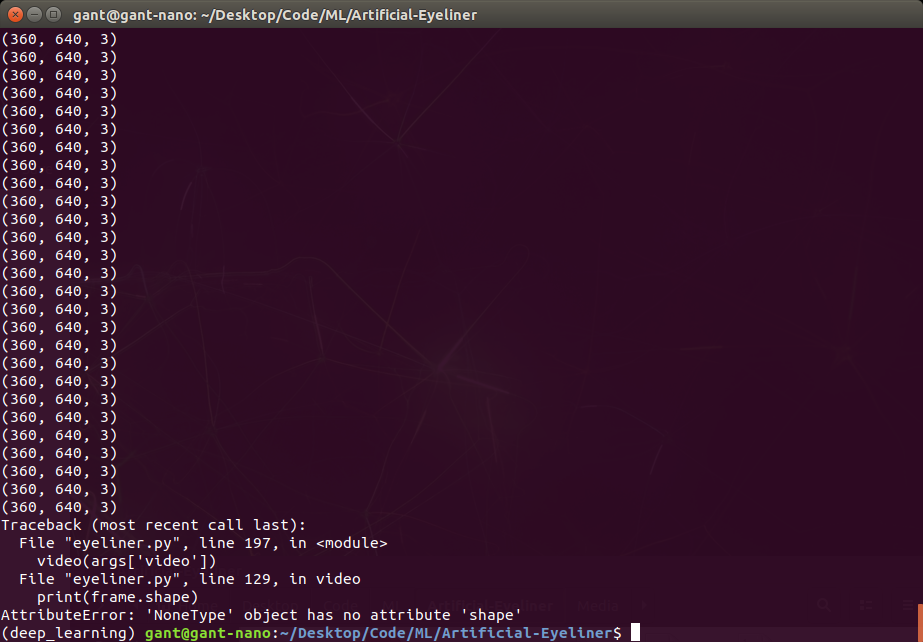Click the terminal scrollbar thumb
The height and width of the screenshot is (642, 923).
pos(920,623)
